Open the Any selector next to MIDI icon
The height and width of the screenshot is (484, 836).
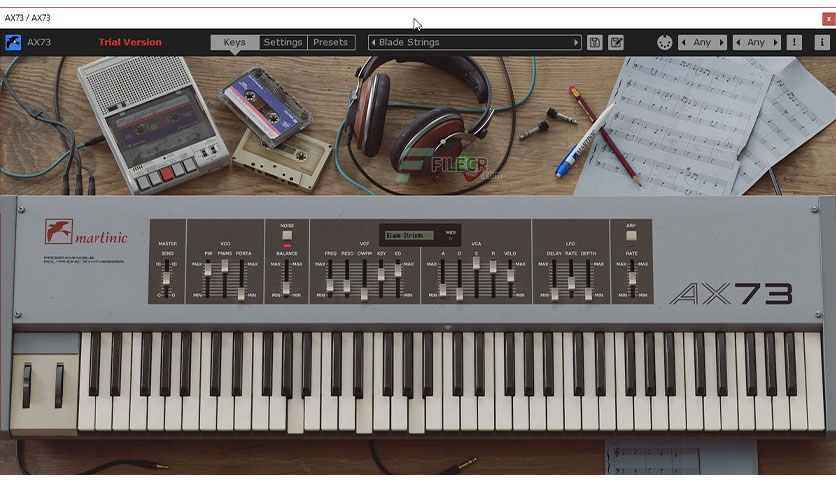click(703, 42)
